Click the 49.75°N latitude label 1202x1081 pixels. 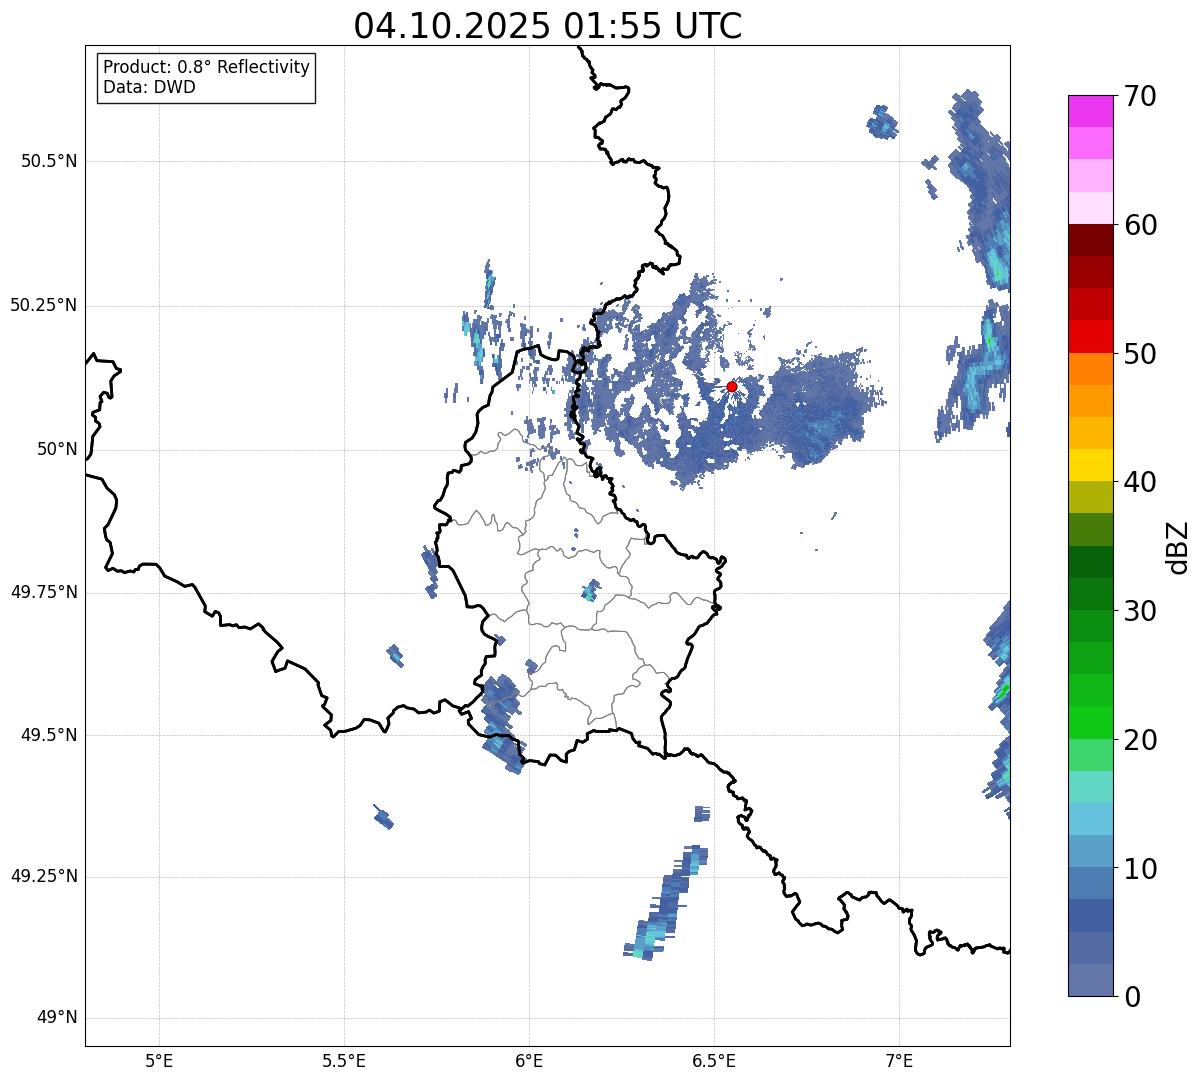(x=44, y=592)
